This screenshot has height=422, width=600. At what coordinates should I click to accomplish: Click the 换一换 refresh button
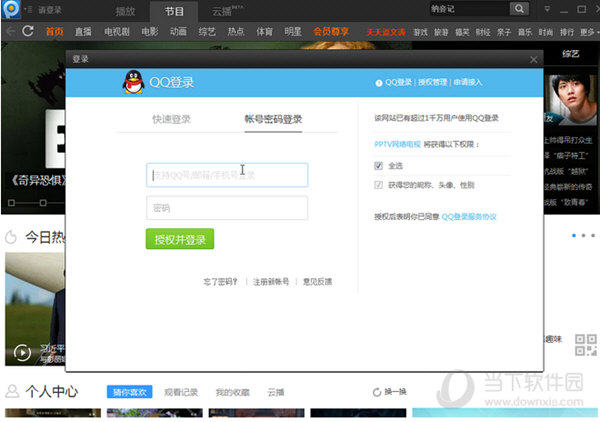[389, 392]
